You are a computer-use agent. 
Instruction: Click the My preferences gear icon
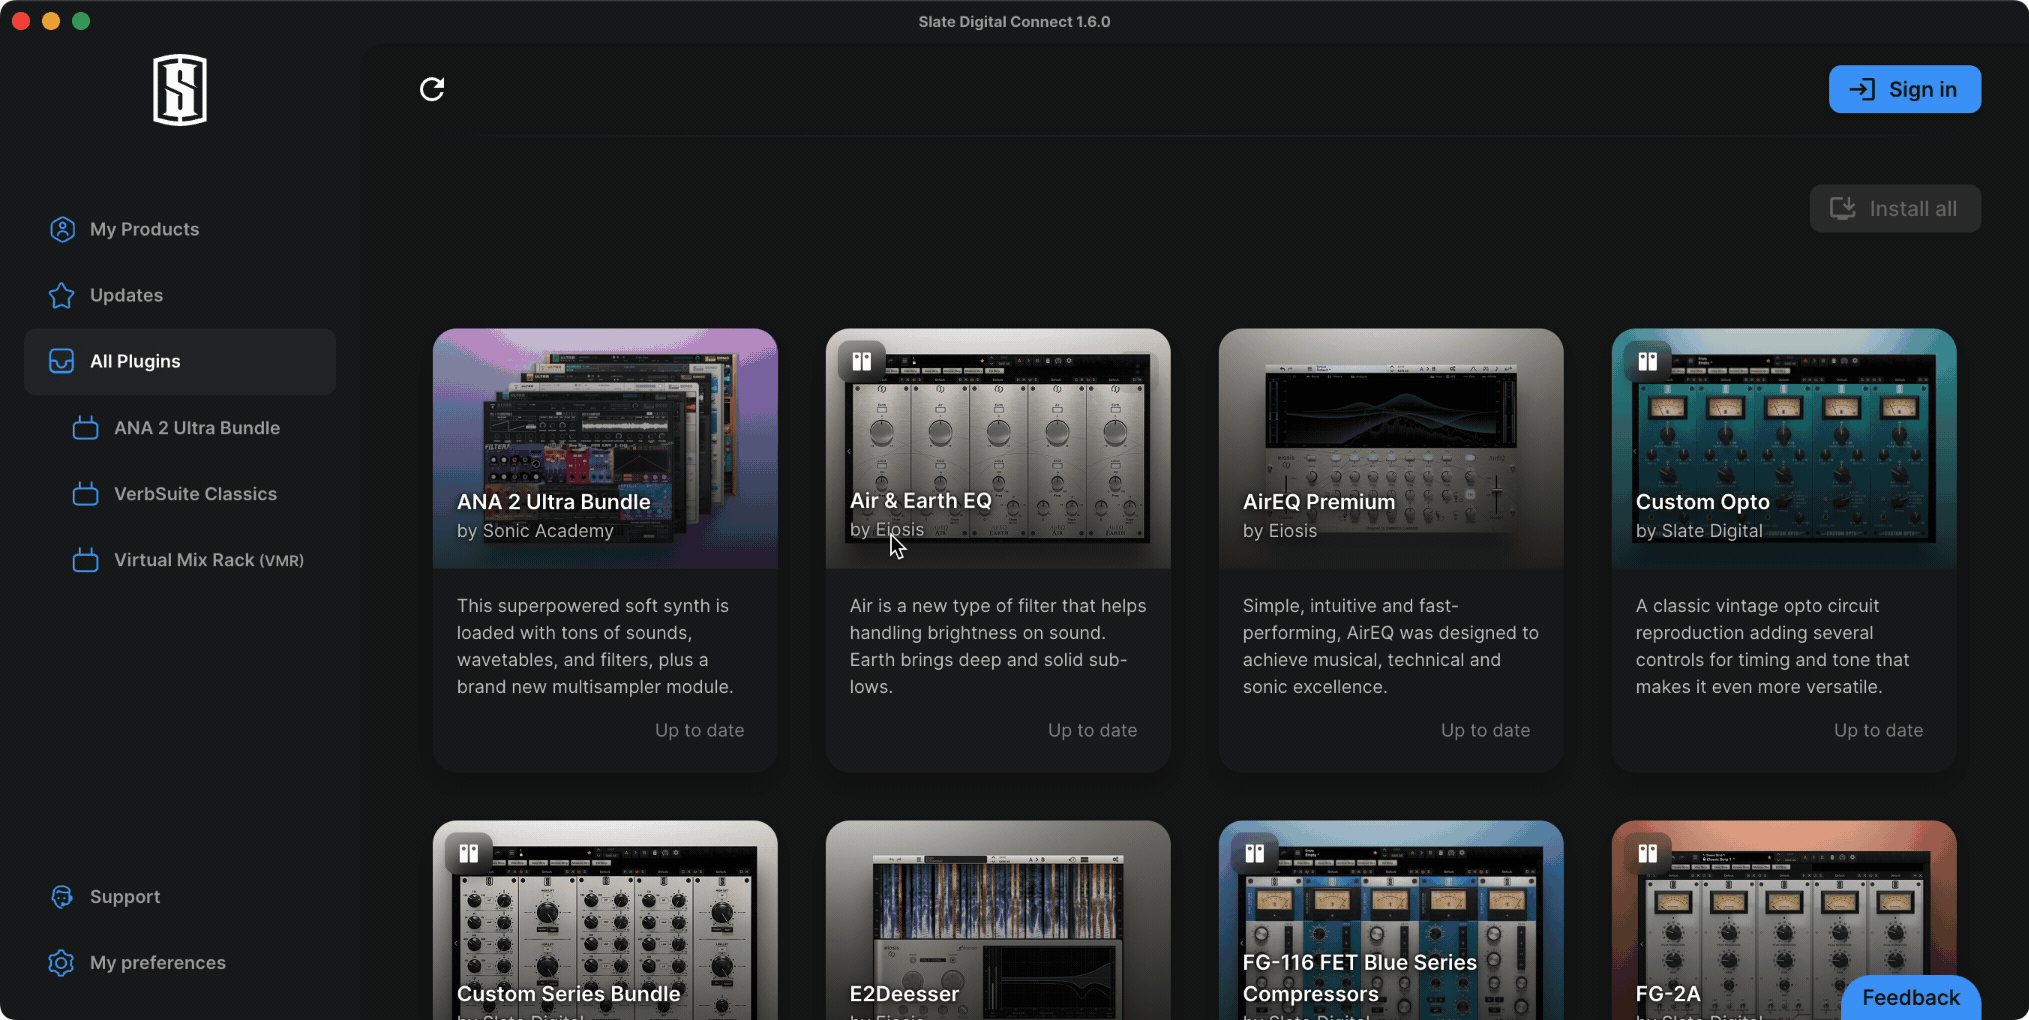62,963
